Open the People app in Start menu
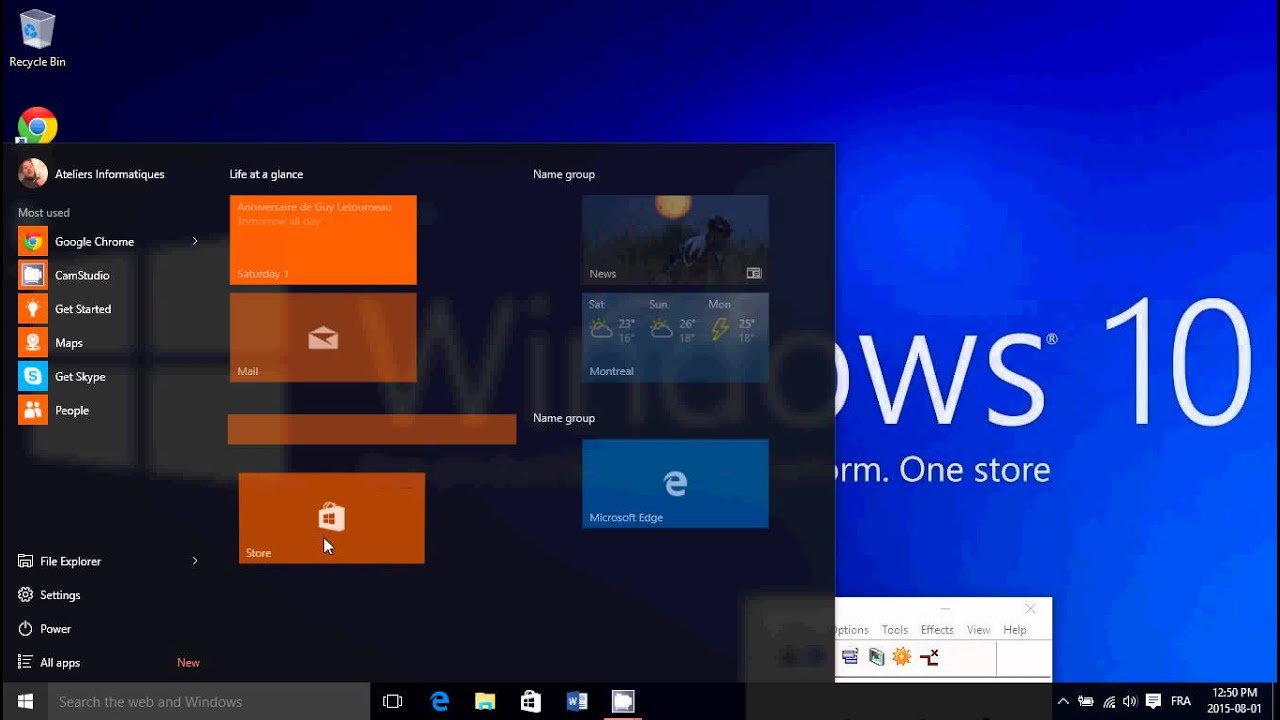 click(x=108, y=410)
